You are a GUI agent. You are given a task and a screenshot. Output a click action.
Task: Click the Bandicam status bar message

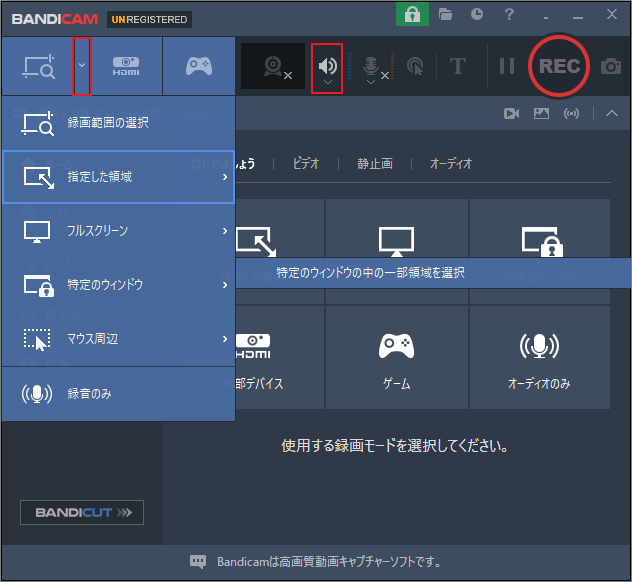click(329, 561)
